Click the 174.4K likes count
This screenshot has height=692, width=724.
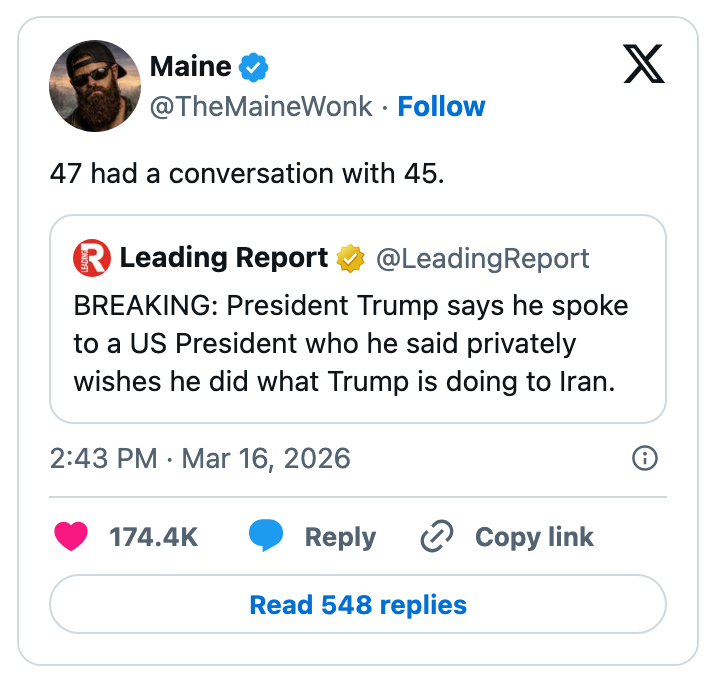click(x=153, y=537)
